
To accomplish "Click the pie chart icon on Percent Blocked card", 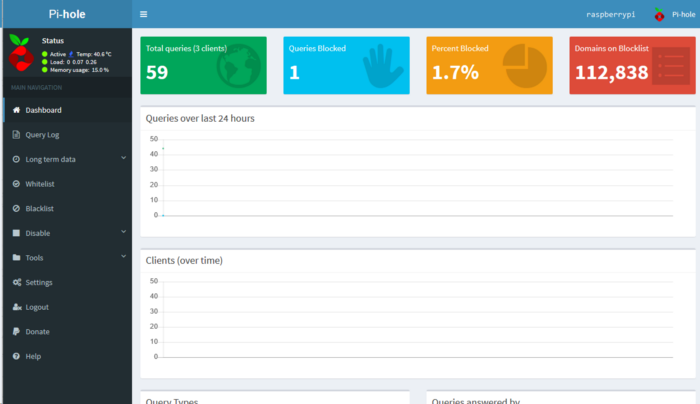I will [525, 66].
